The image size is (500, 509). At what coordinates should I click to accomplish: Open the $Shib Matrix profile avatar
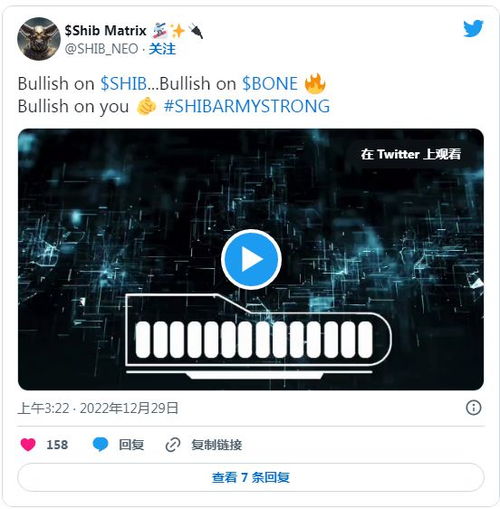tap(39, 39)
